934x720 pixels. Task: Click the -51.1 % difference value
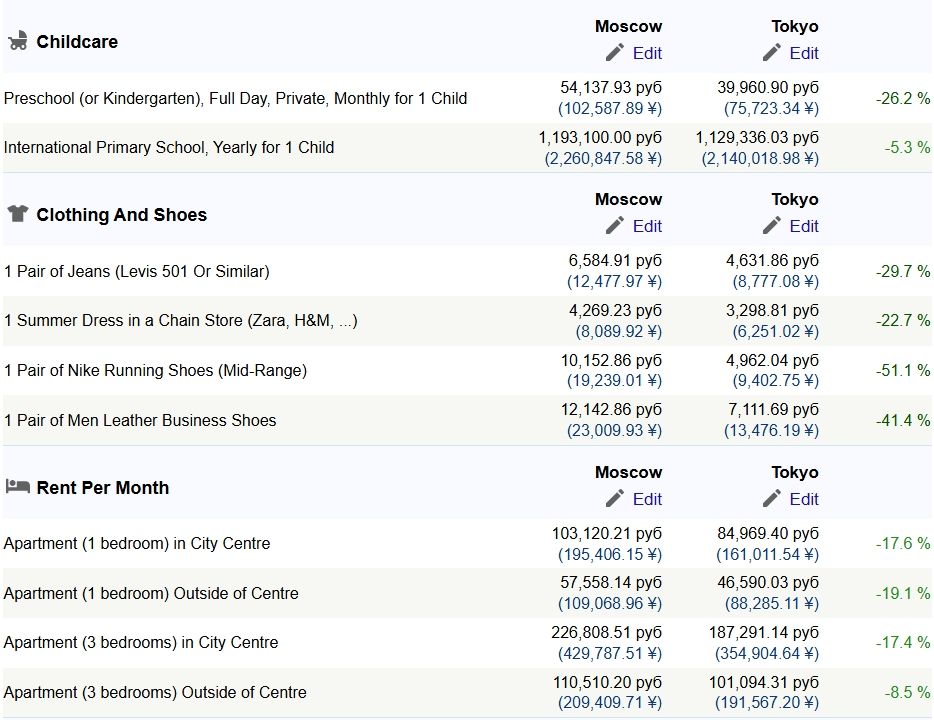tap(903, 370)
